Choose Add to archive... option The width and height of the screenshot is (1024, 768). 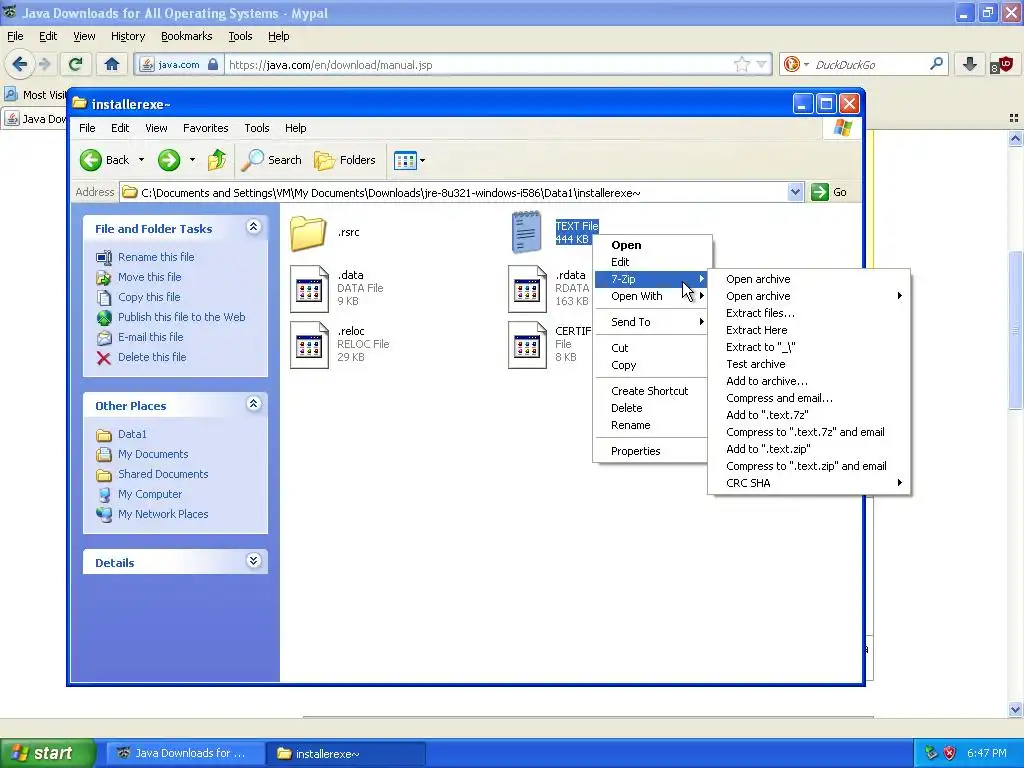point(767,381)
